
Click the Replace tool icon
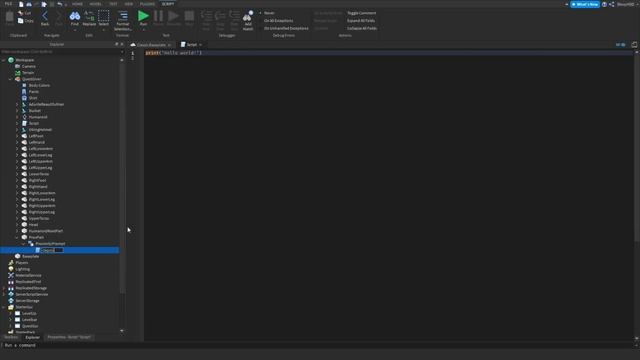pyautogui.click(x=89, y=16)
